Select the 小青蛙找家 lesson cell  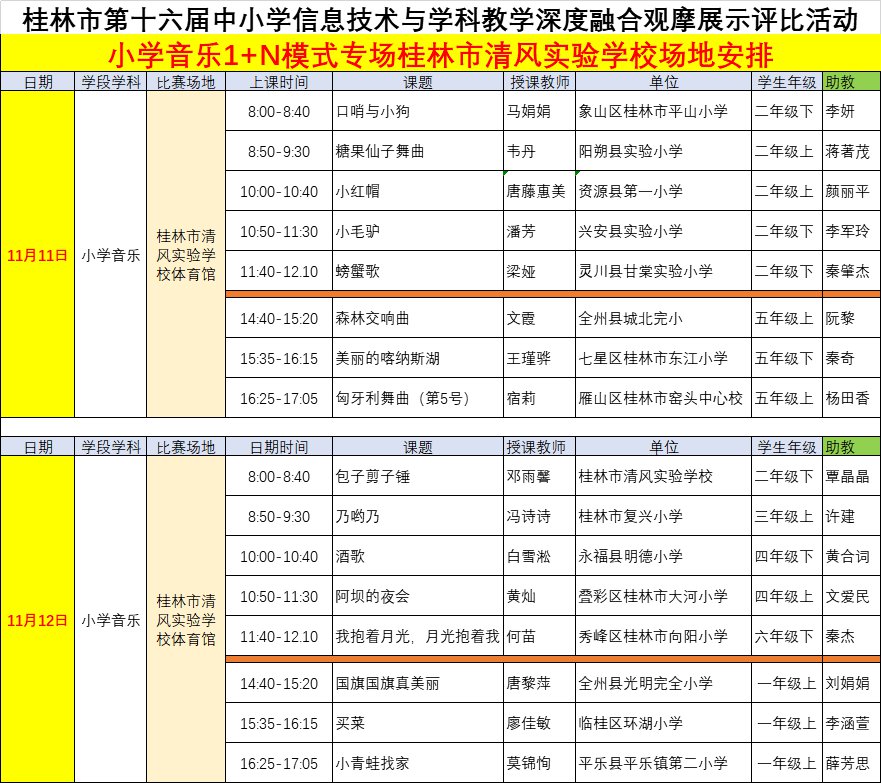(x=372, y=763)
